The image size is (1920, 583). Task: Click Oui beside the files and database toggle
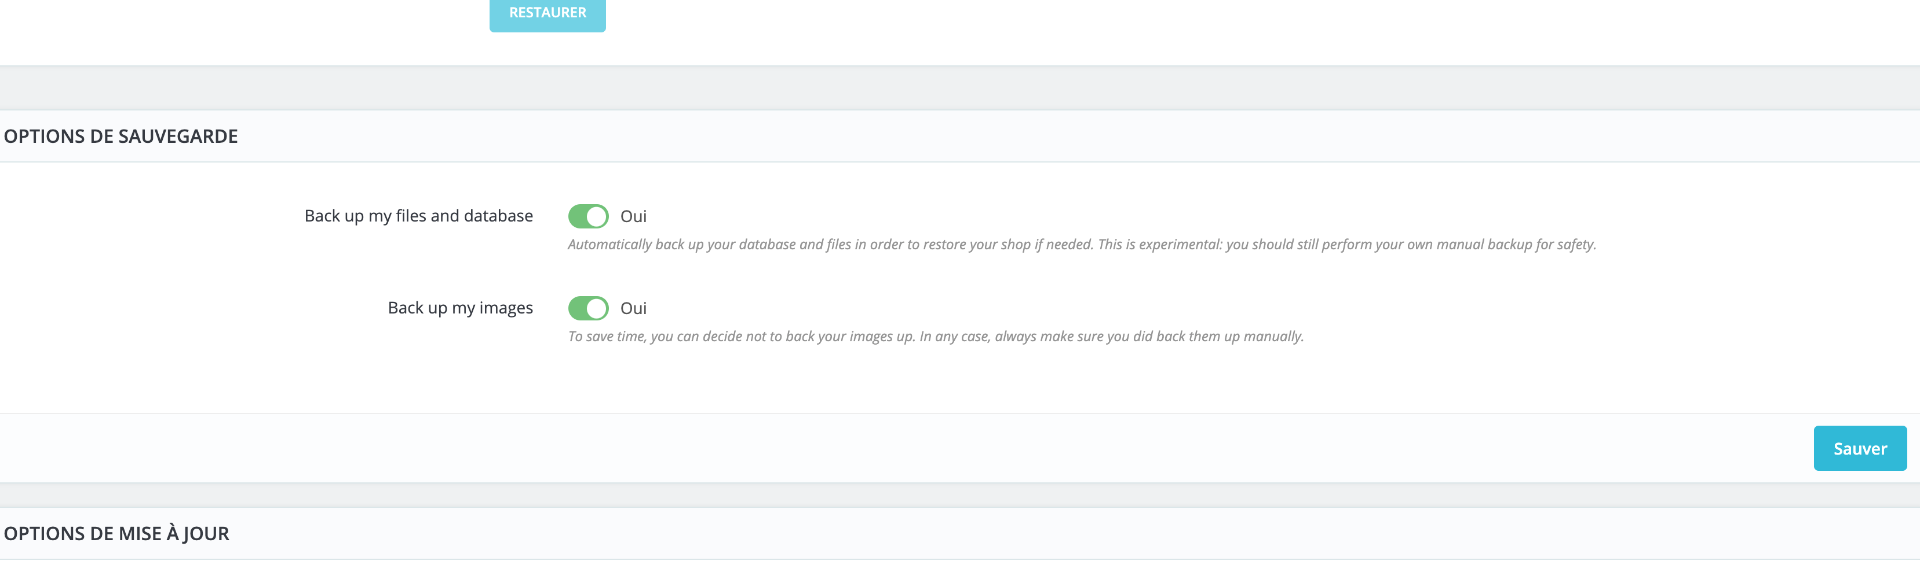pyautogui.click(x=633, y=216)
